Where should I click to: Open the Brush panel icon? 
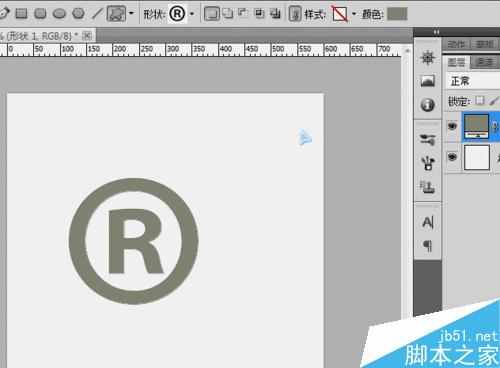pyautogui.click(x=428, y=163)
